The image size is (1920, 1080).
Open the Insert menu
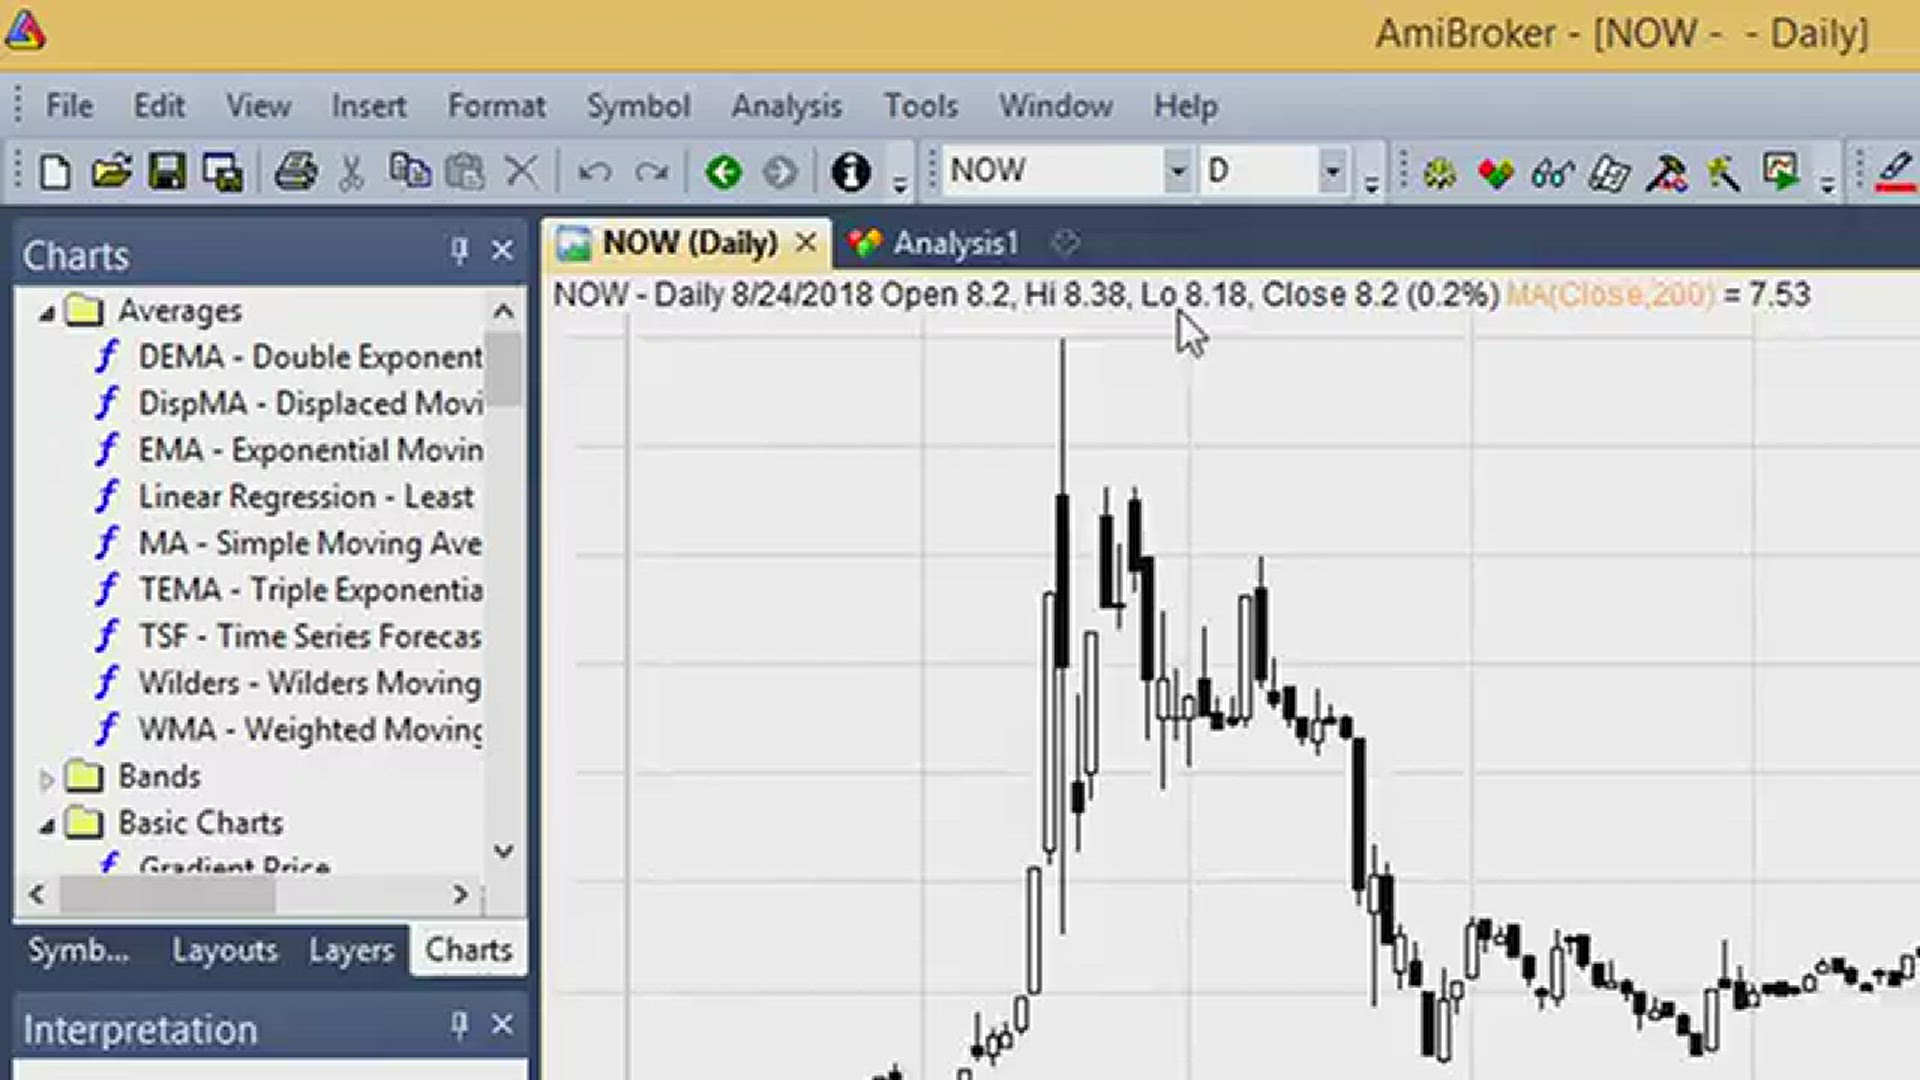[x=369, y=106]
